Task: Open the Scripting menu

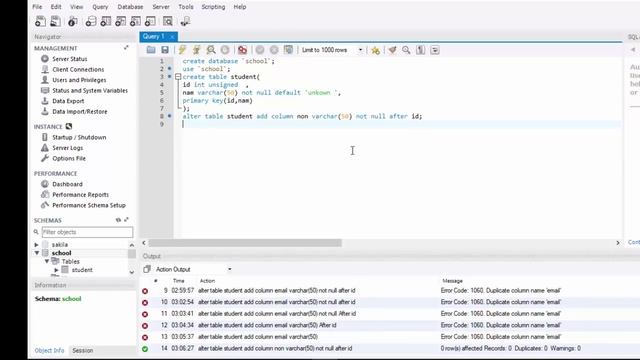Action: 213,7
